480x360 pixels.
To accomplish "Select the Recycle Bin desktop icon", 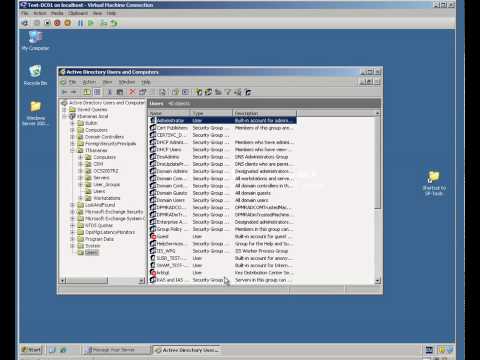I will pyautogui.click(x=35, y=75).
